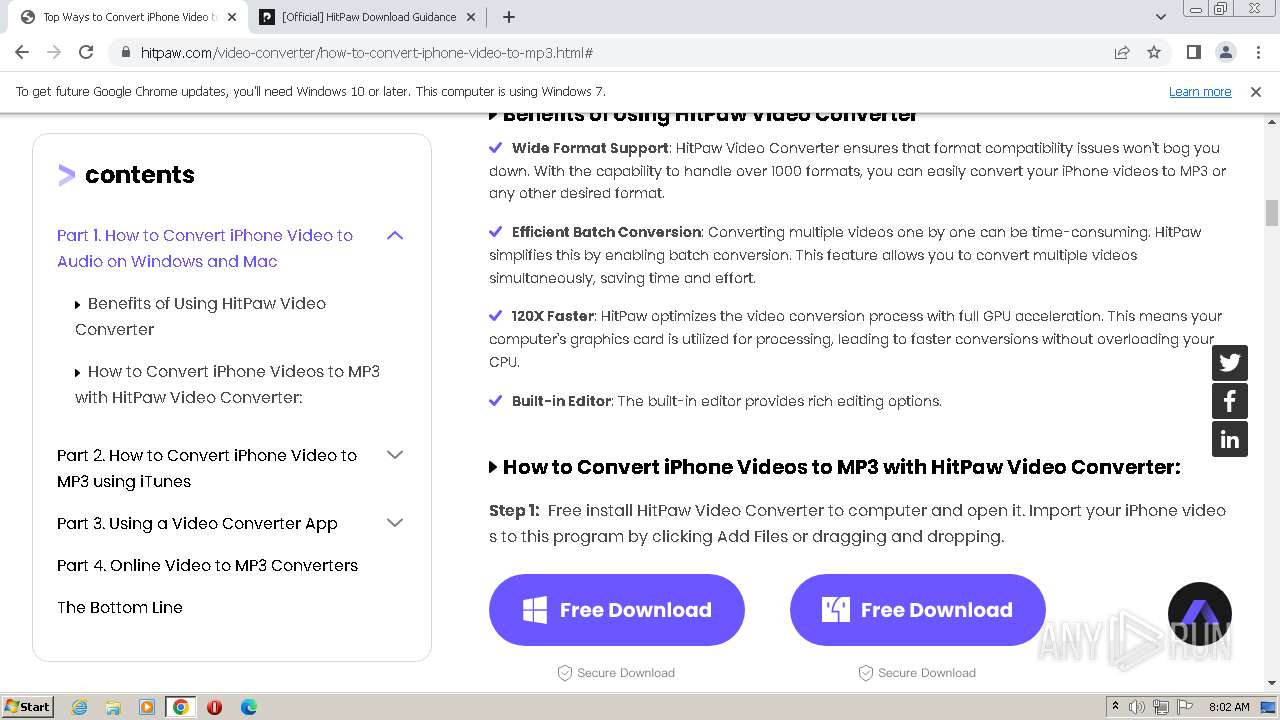Open Internet Explorer from taskbar

click(79, 707)
